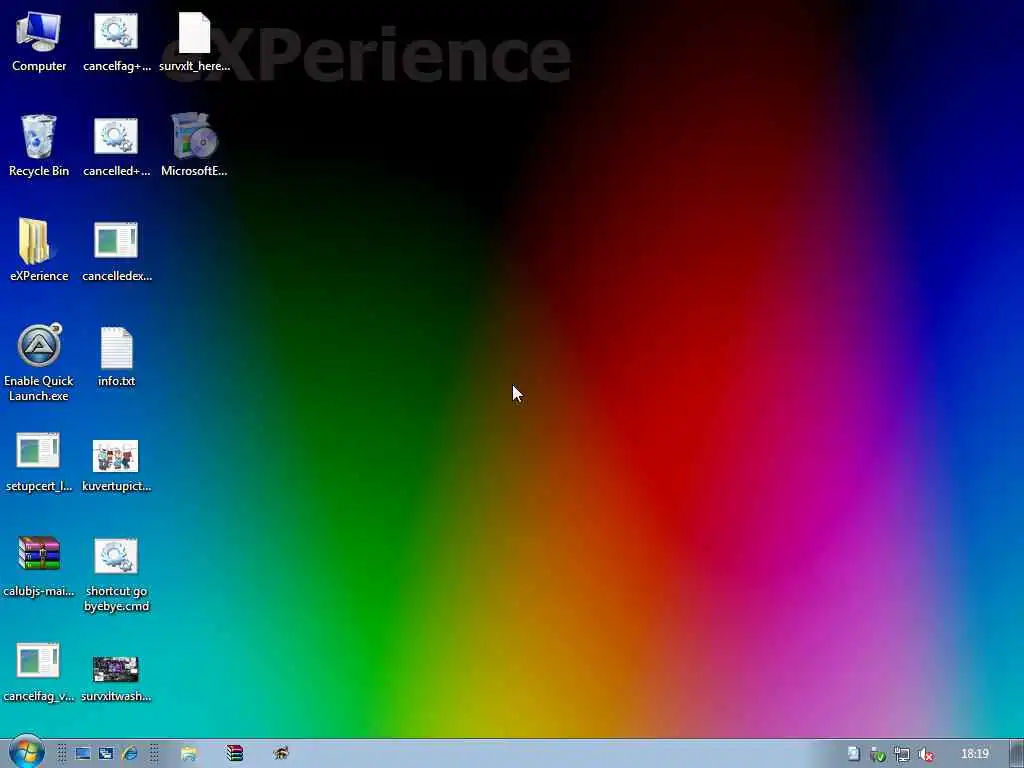Select the info.txt text file
The image size is (1024, 768).
coord(116,357)
